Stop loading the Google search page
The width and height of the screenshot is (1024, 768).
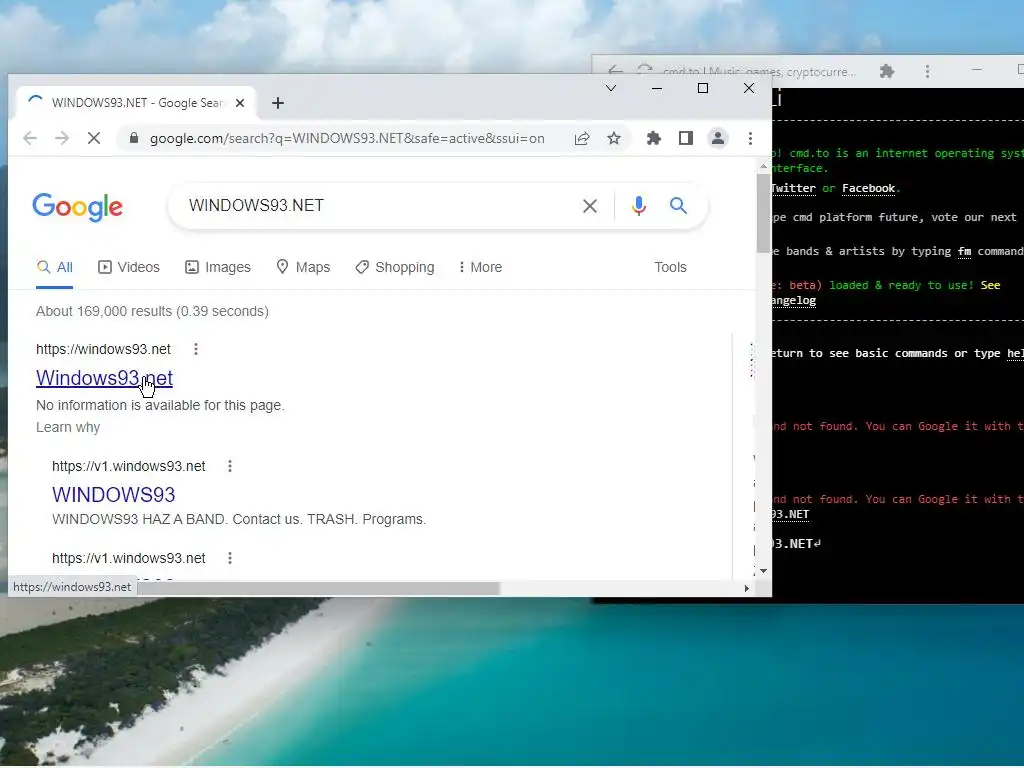(x=94, y=138)
